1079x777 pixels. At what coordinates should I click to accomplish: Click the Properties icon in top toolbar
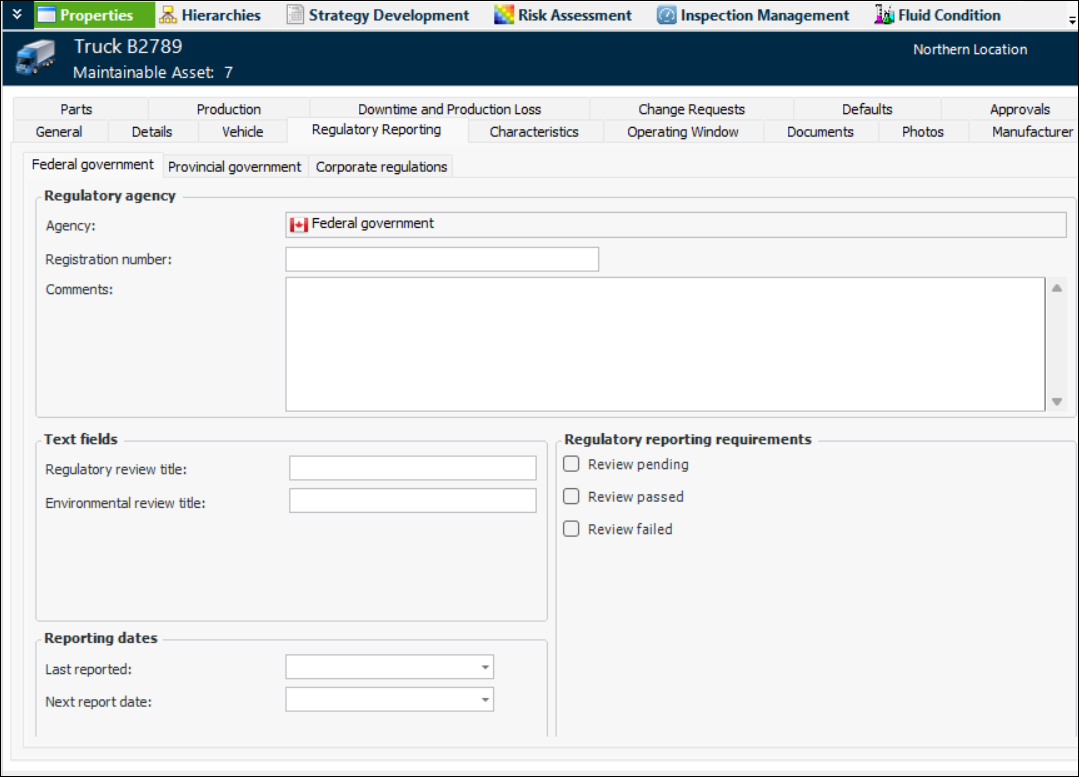47,15
